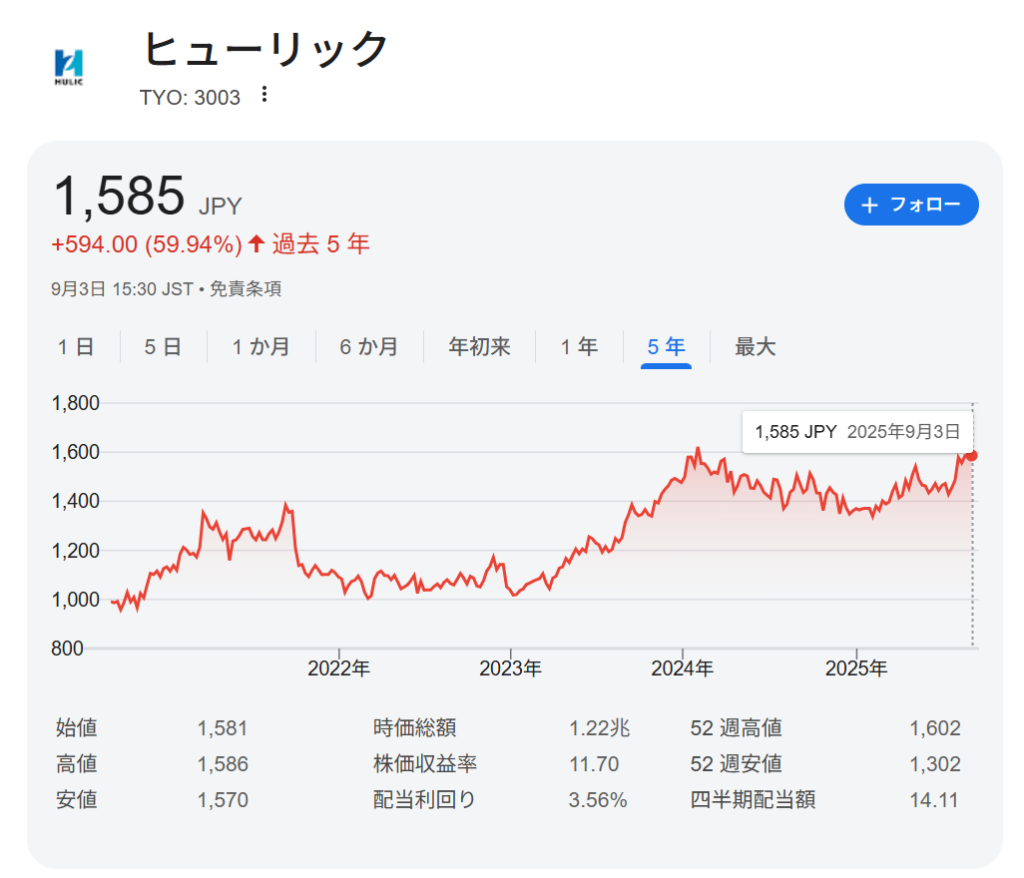Click the plus icon on フォロー button

870,205
